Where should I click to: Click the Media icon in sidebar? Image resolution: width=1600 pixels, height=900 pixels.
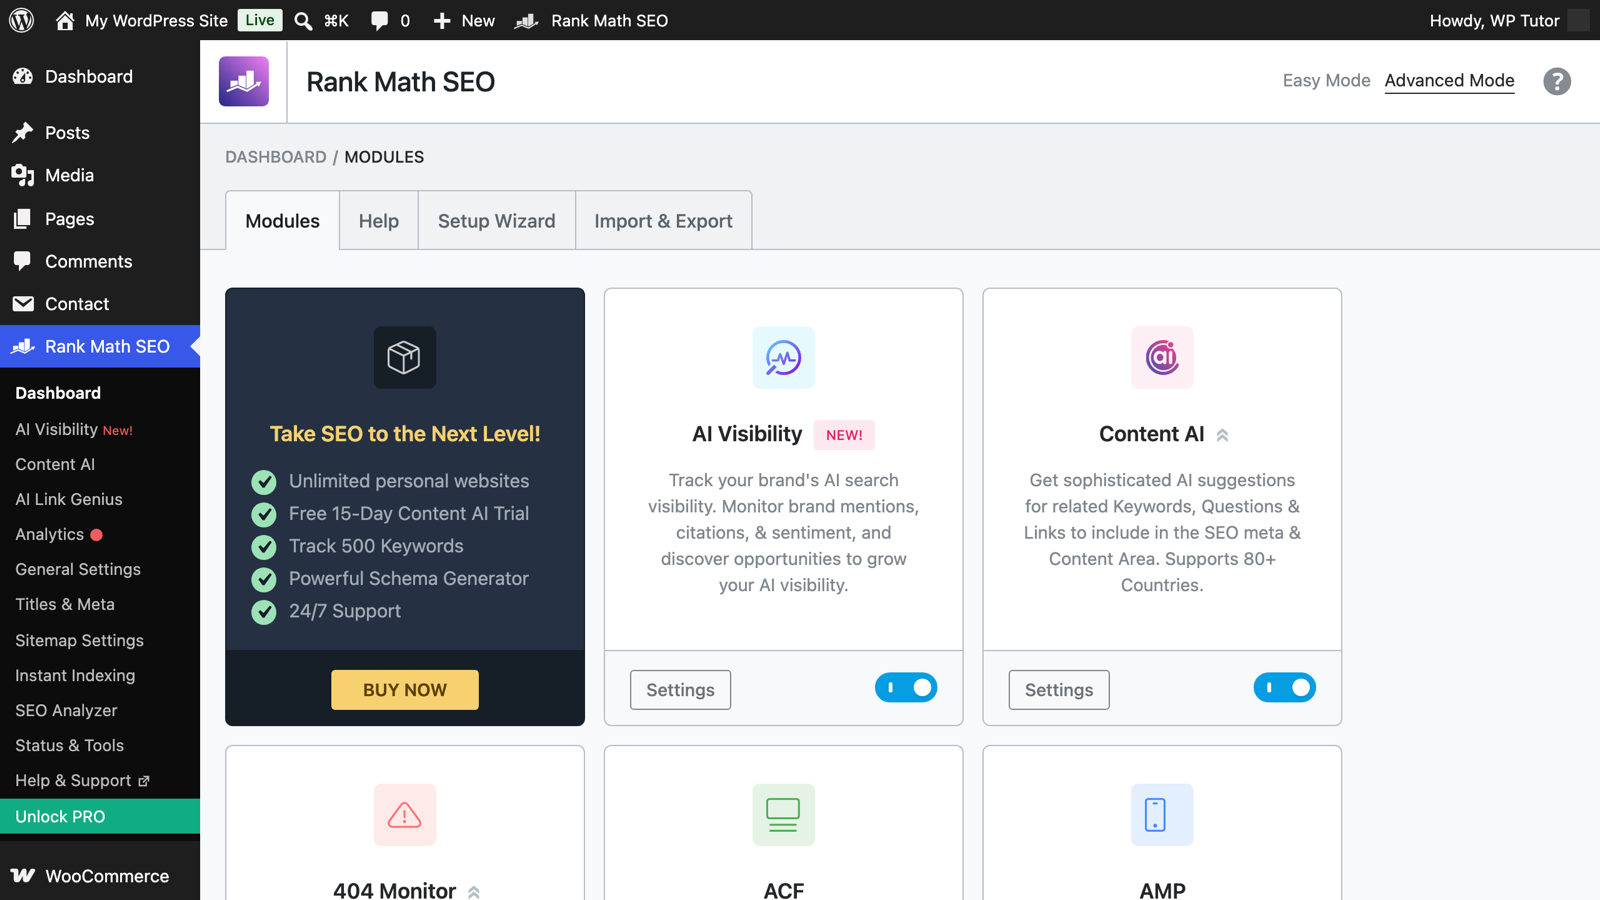pyautogui.click(x=23, y=175)
